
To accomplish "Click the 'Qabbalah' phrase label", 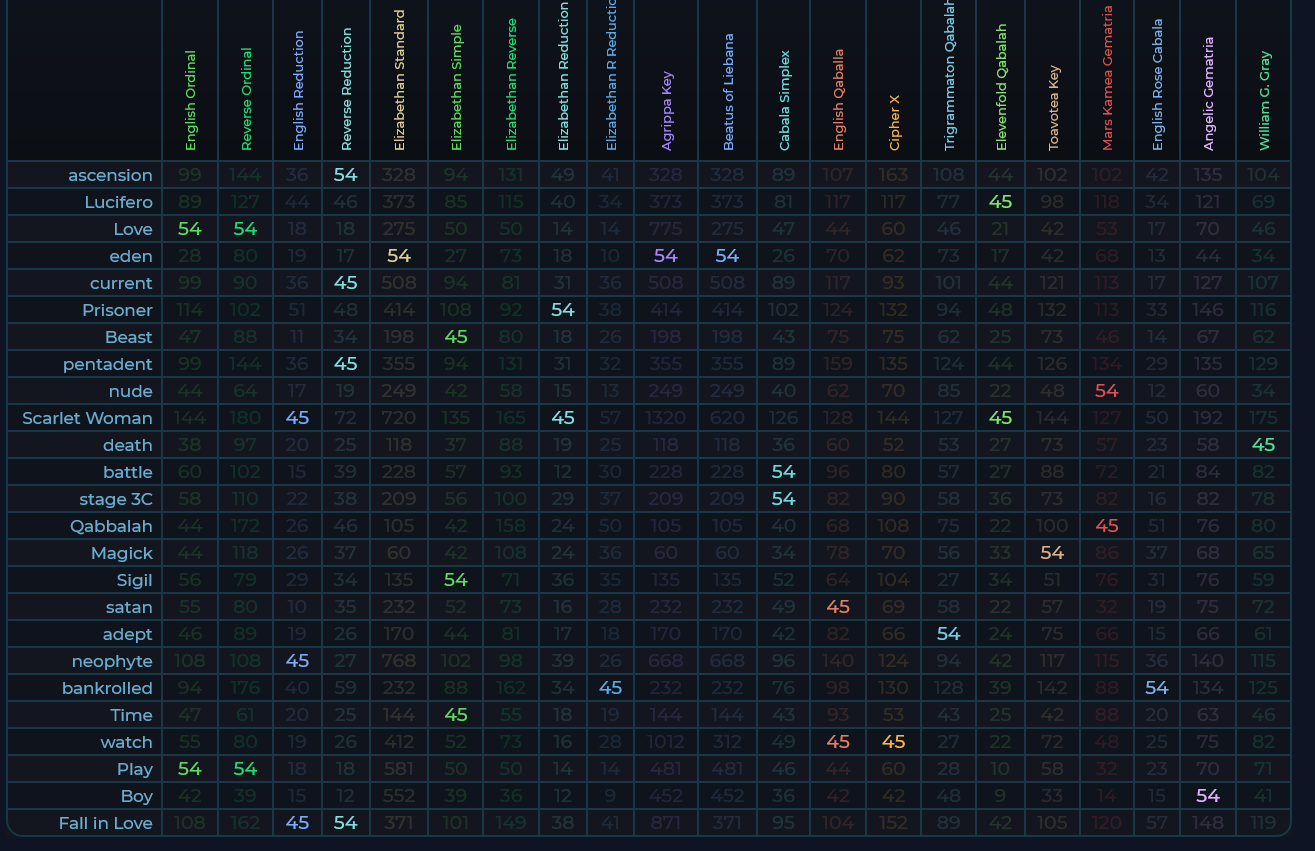I will 111,526.
